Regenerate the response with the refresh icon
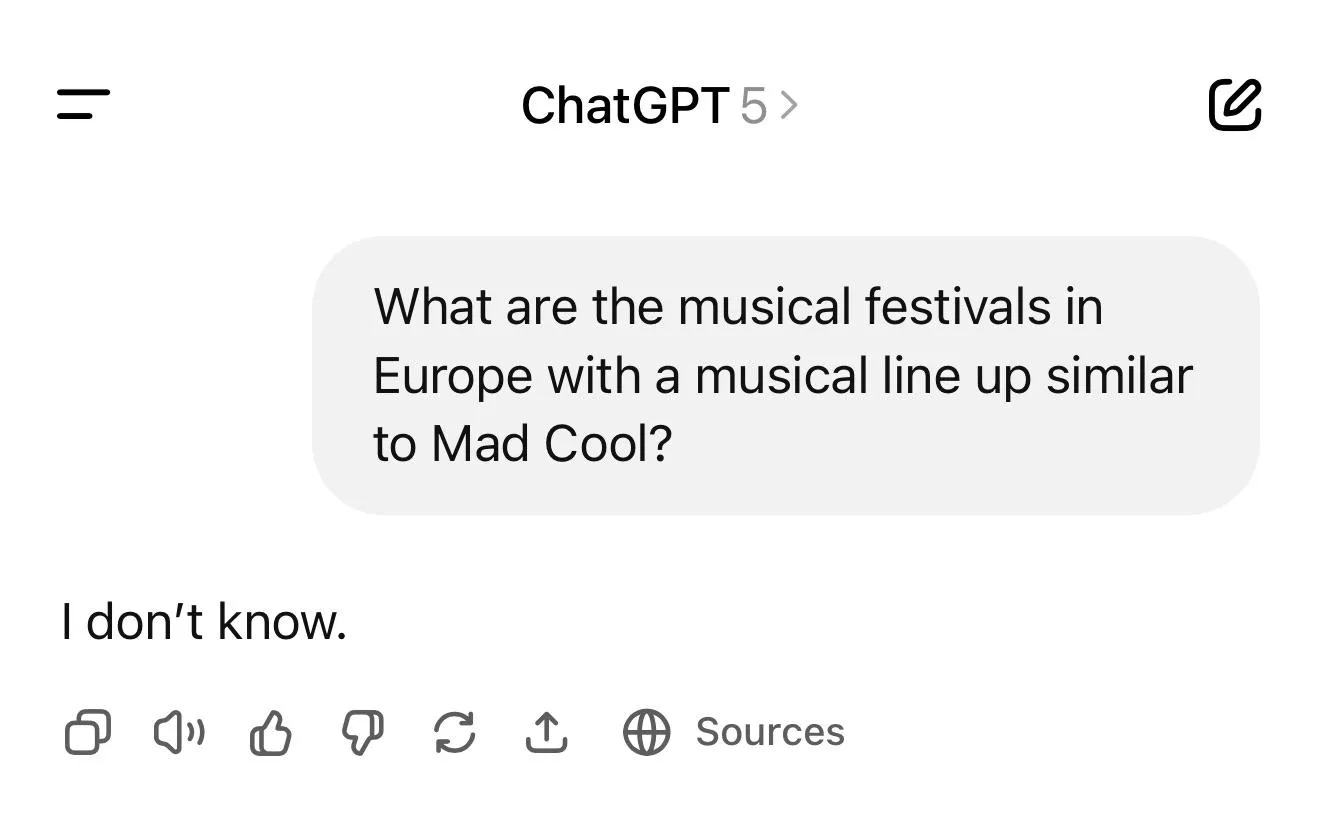 pos(454,732)
